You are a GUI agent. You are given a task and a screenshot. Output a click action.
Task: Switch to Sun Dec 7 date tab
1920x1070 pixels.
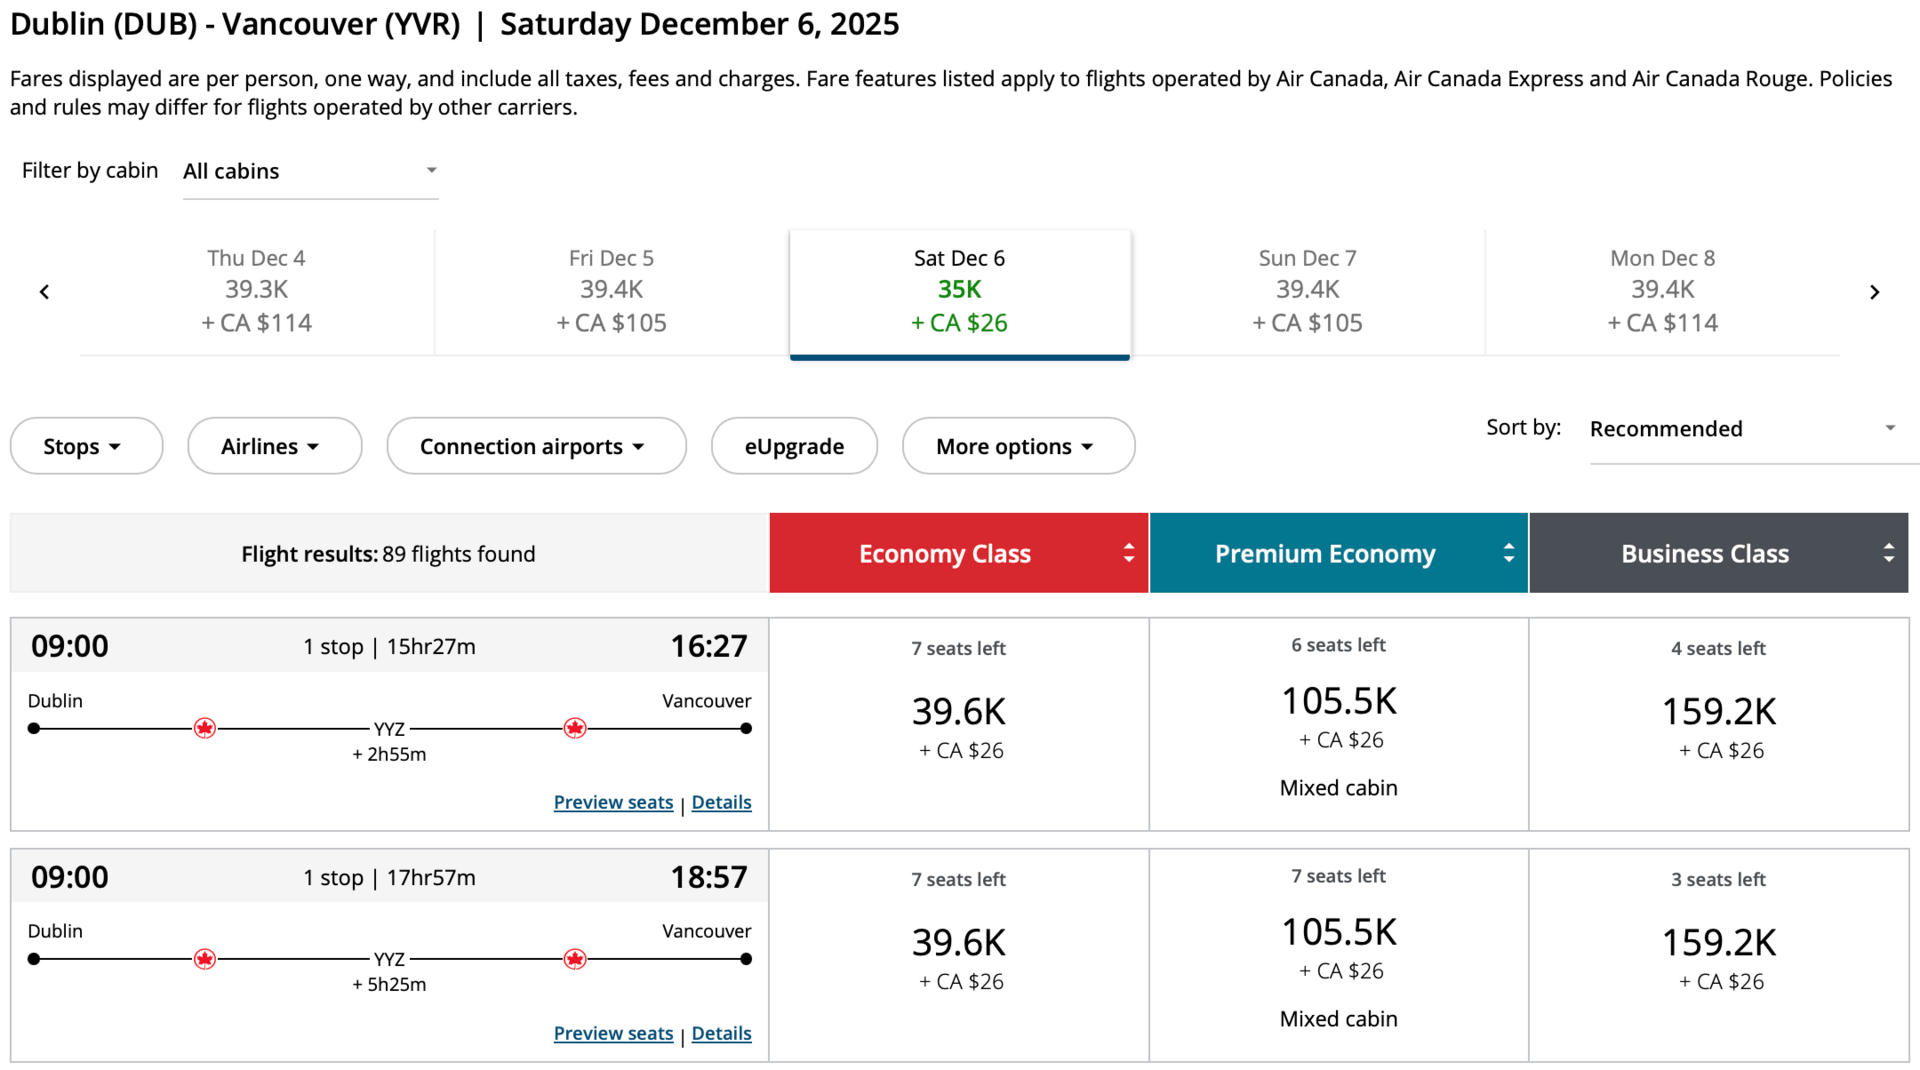1307,291
